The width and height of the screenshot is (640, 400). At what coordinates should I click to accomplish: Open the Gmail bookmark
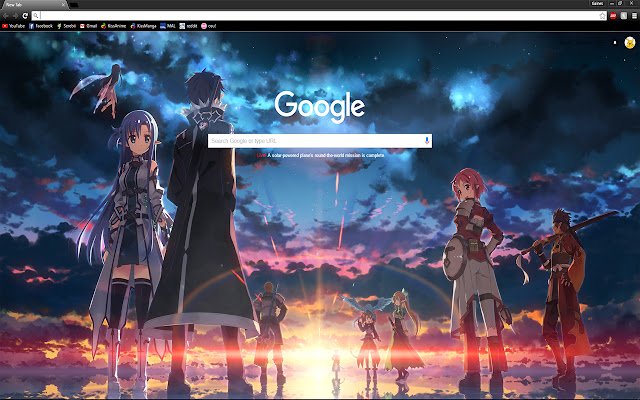point(89,26)
